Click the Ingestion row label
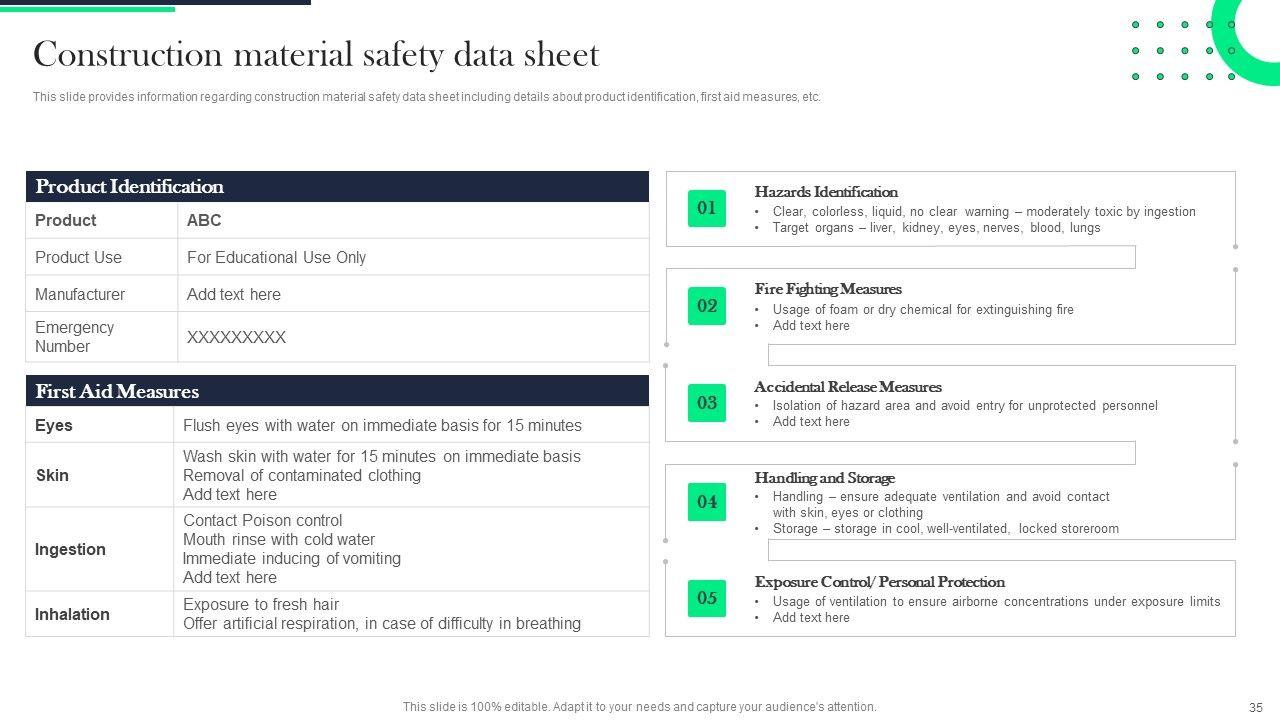Screen dimensions: 1280x720 (x=70, y=549)
